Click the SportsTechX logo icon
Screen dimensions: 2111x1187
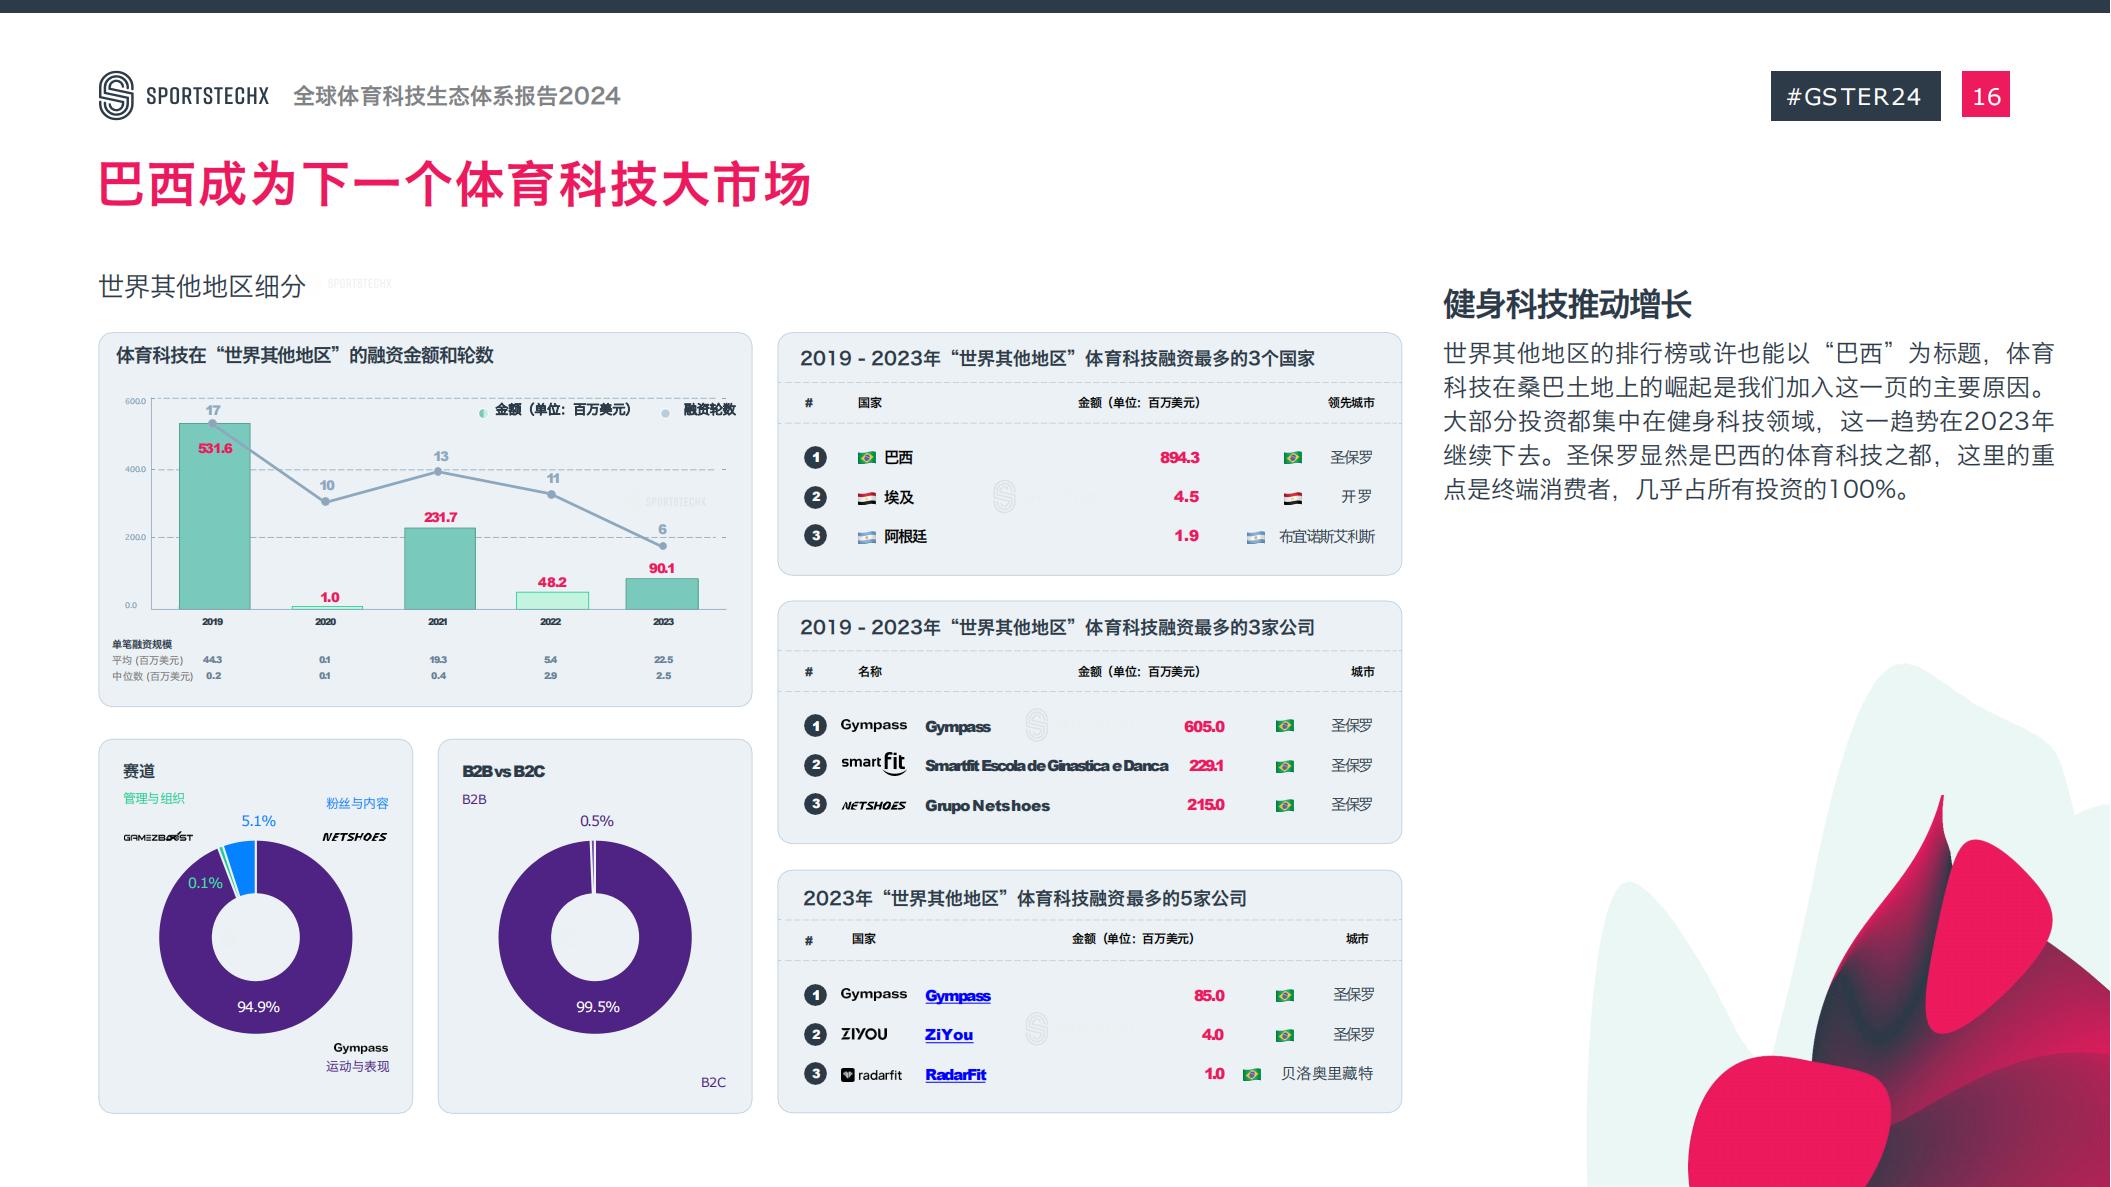tap(116, 96)
